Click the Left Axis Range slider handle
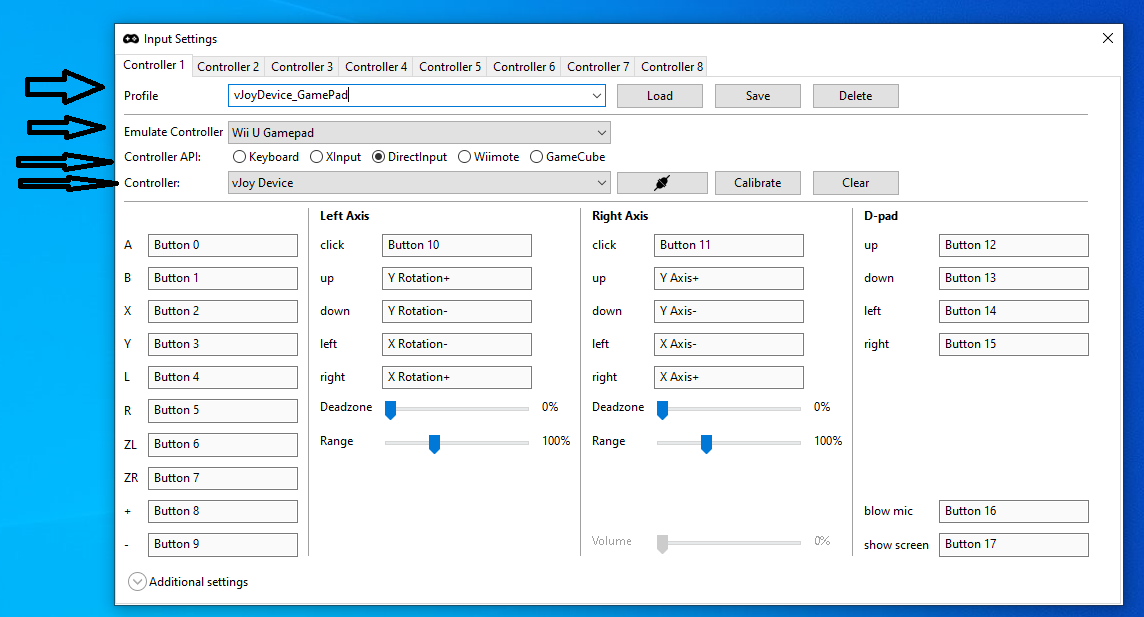This screenshot has width=1144, height=617. click(x=434, y=443)
